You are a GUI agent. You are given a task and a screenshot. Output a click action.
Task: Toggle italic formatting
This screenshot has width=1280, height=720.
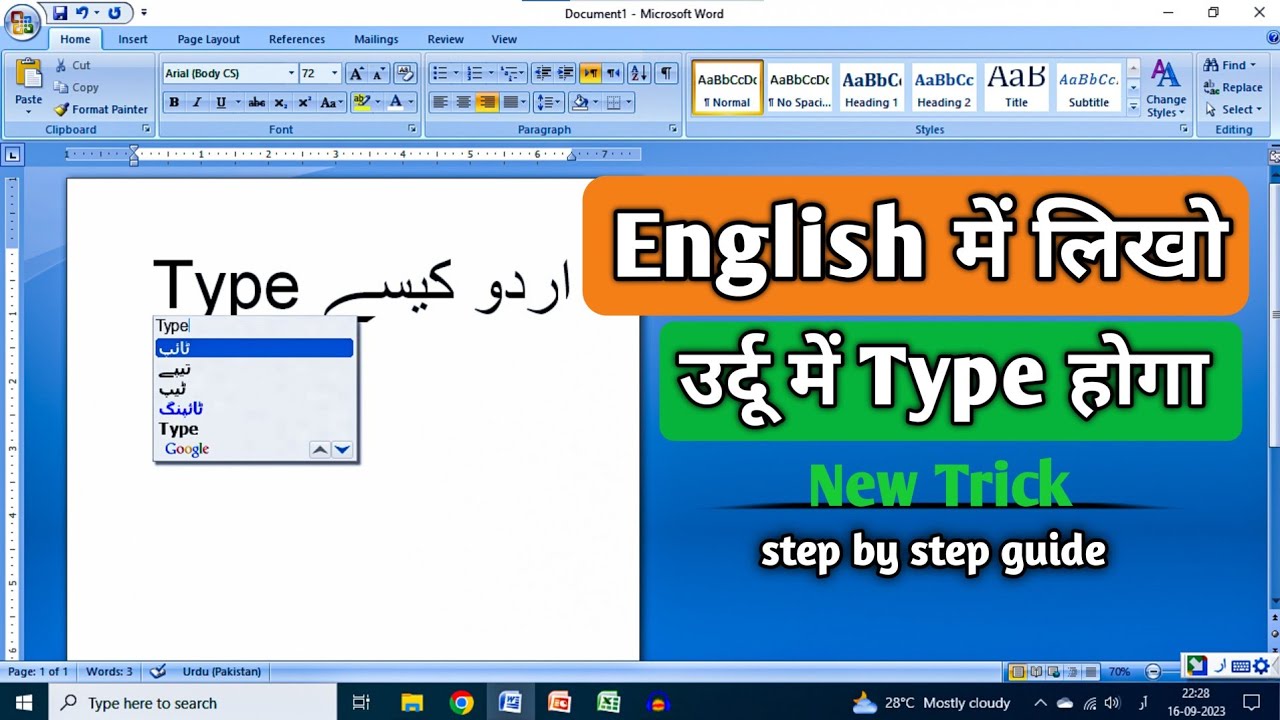pos(197,102)
